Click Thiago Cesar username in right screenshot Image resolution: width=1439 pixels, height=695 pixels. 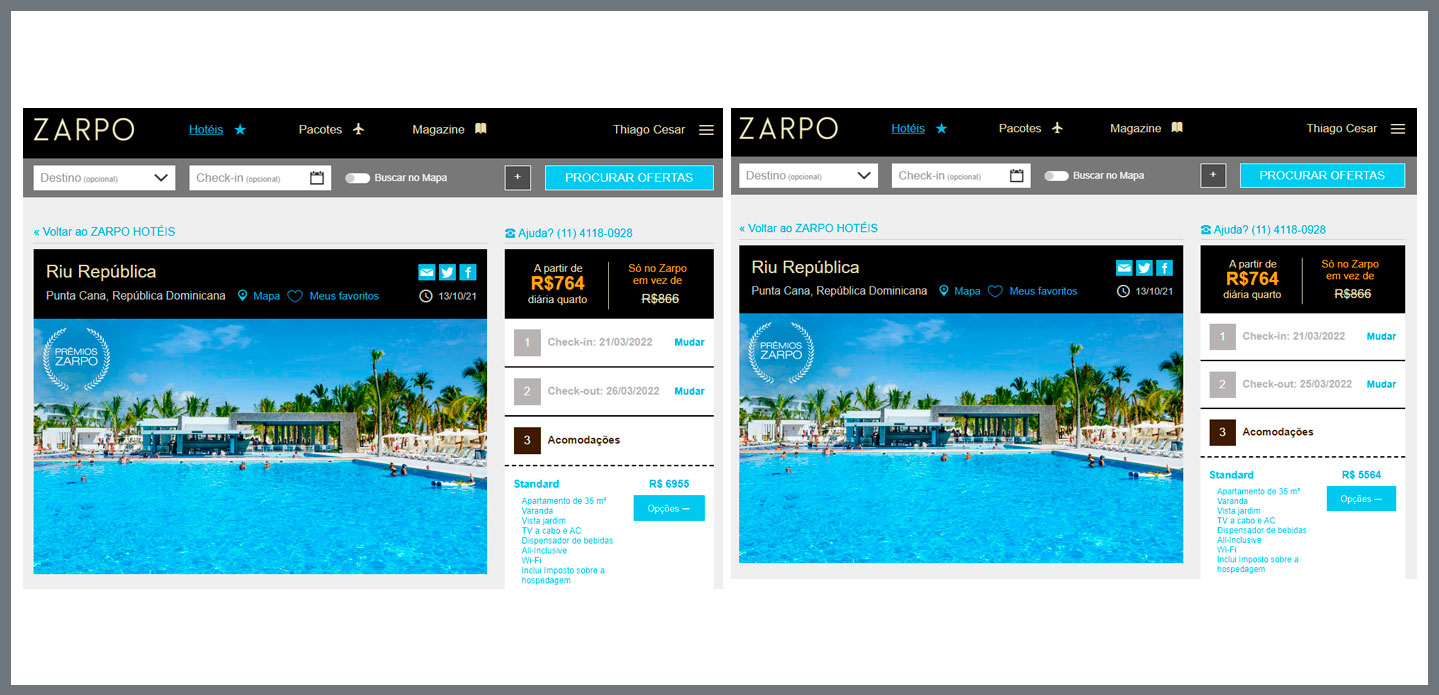[1341, 128]
